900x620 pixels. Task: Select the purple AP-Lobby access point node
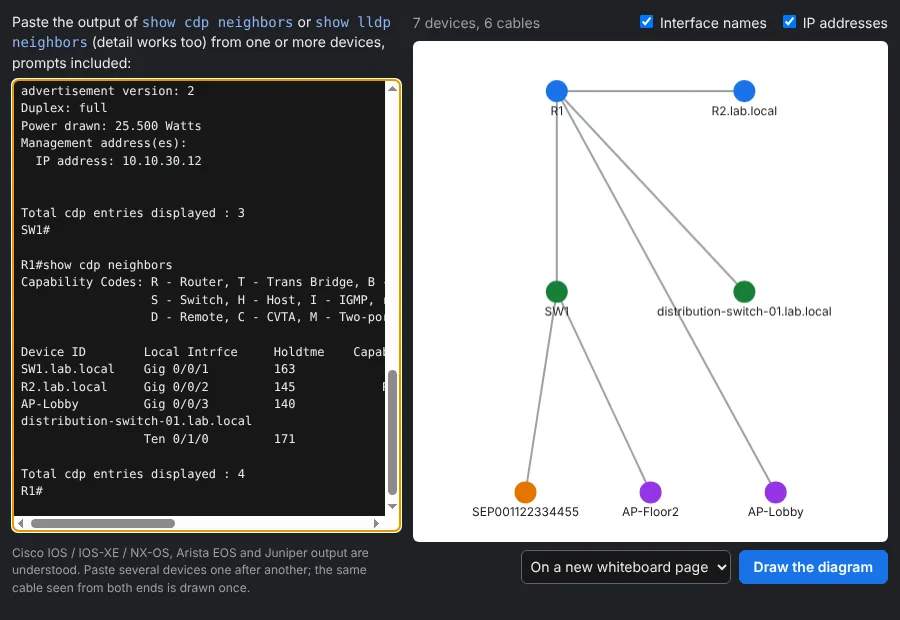point(775,492)
